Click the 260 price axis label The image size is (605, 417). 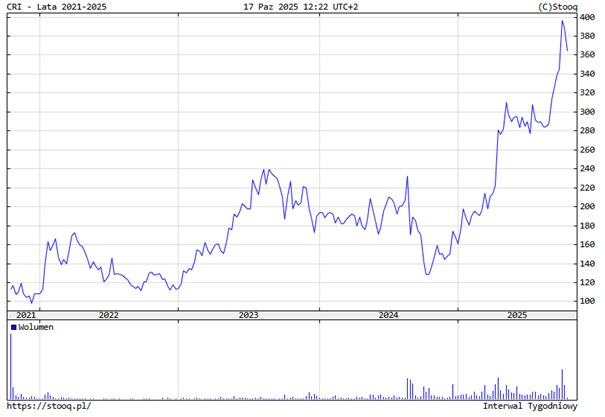click(588, 150)
